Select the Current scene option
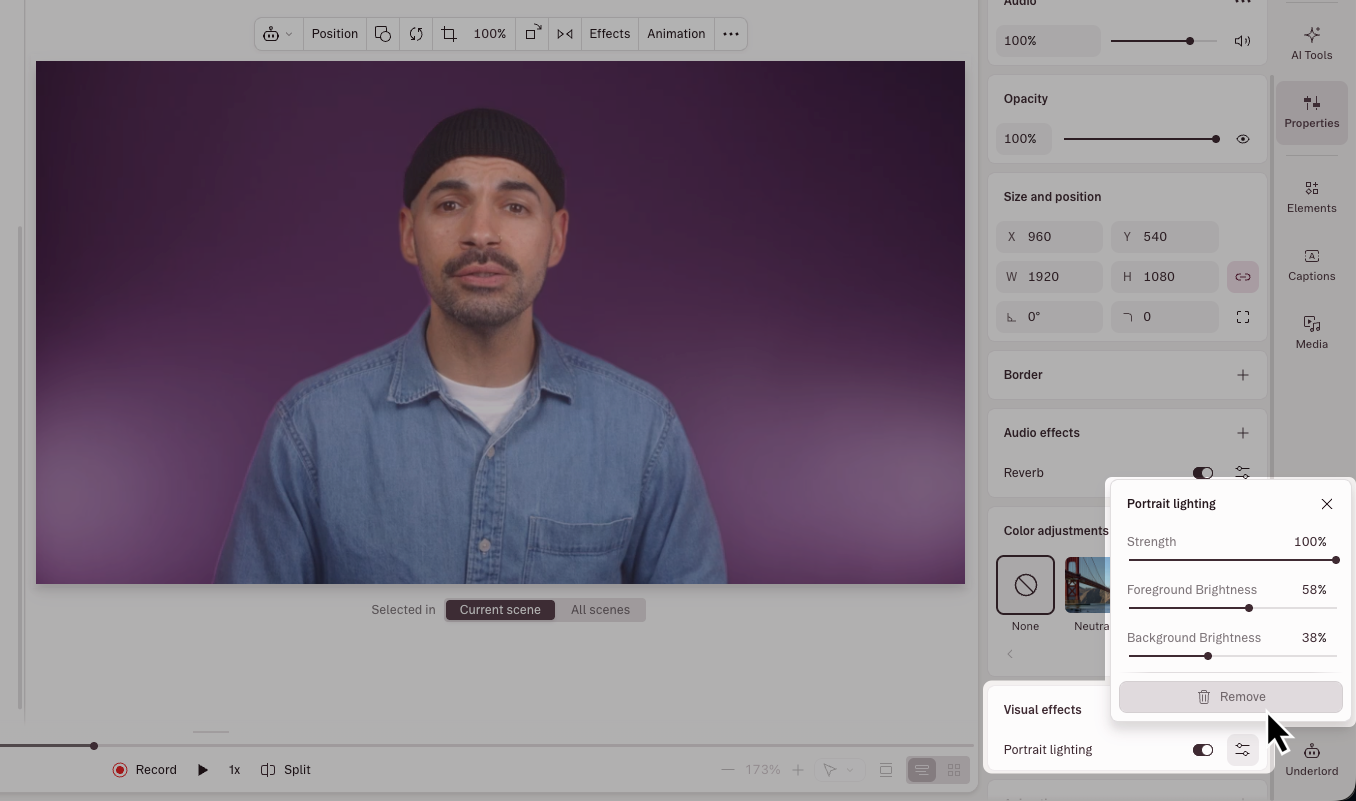 [x=500, y=610]
